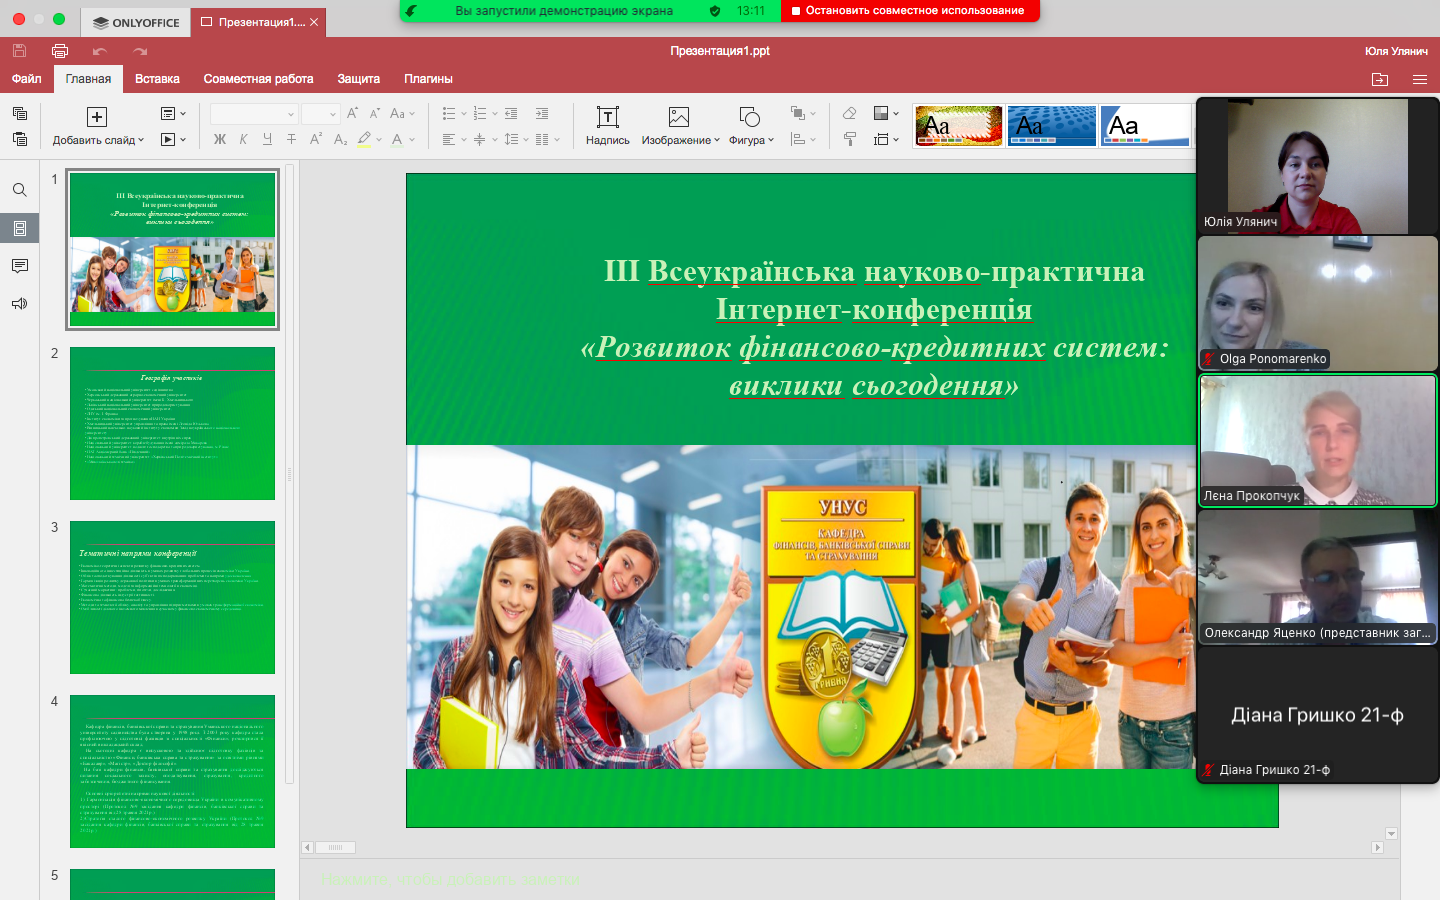
Task: Toggle strikethrough formatting
Action: (x=291, y=140)
